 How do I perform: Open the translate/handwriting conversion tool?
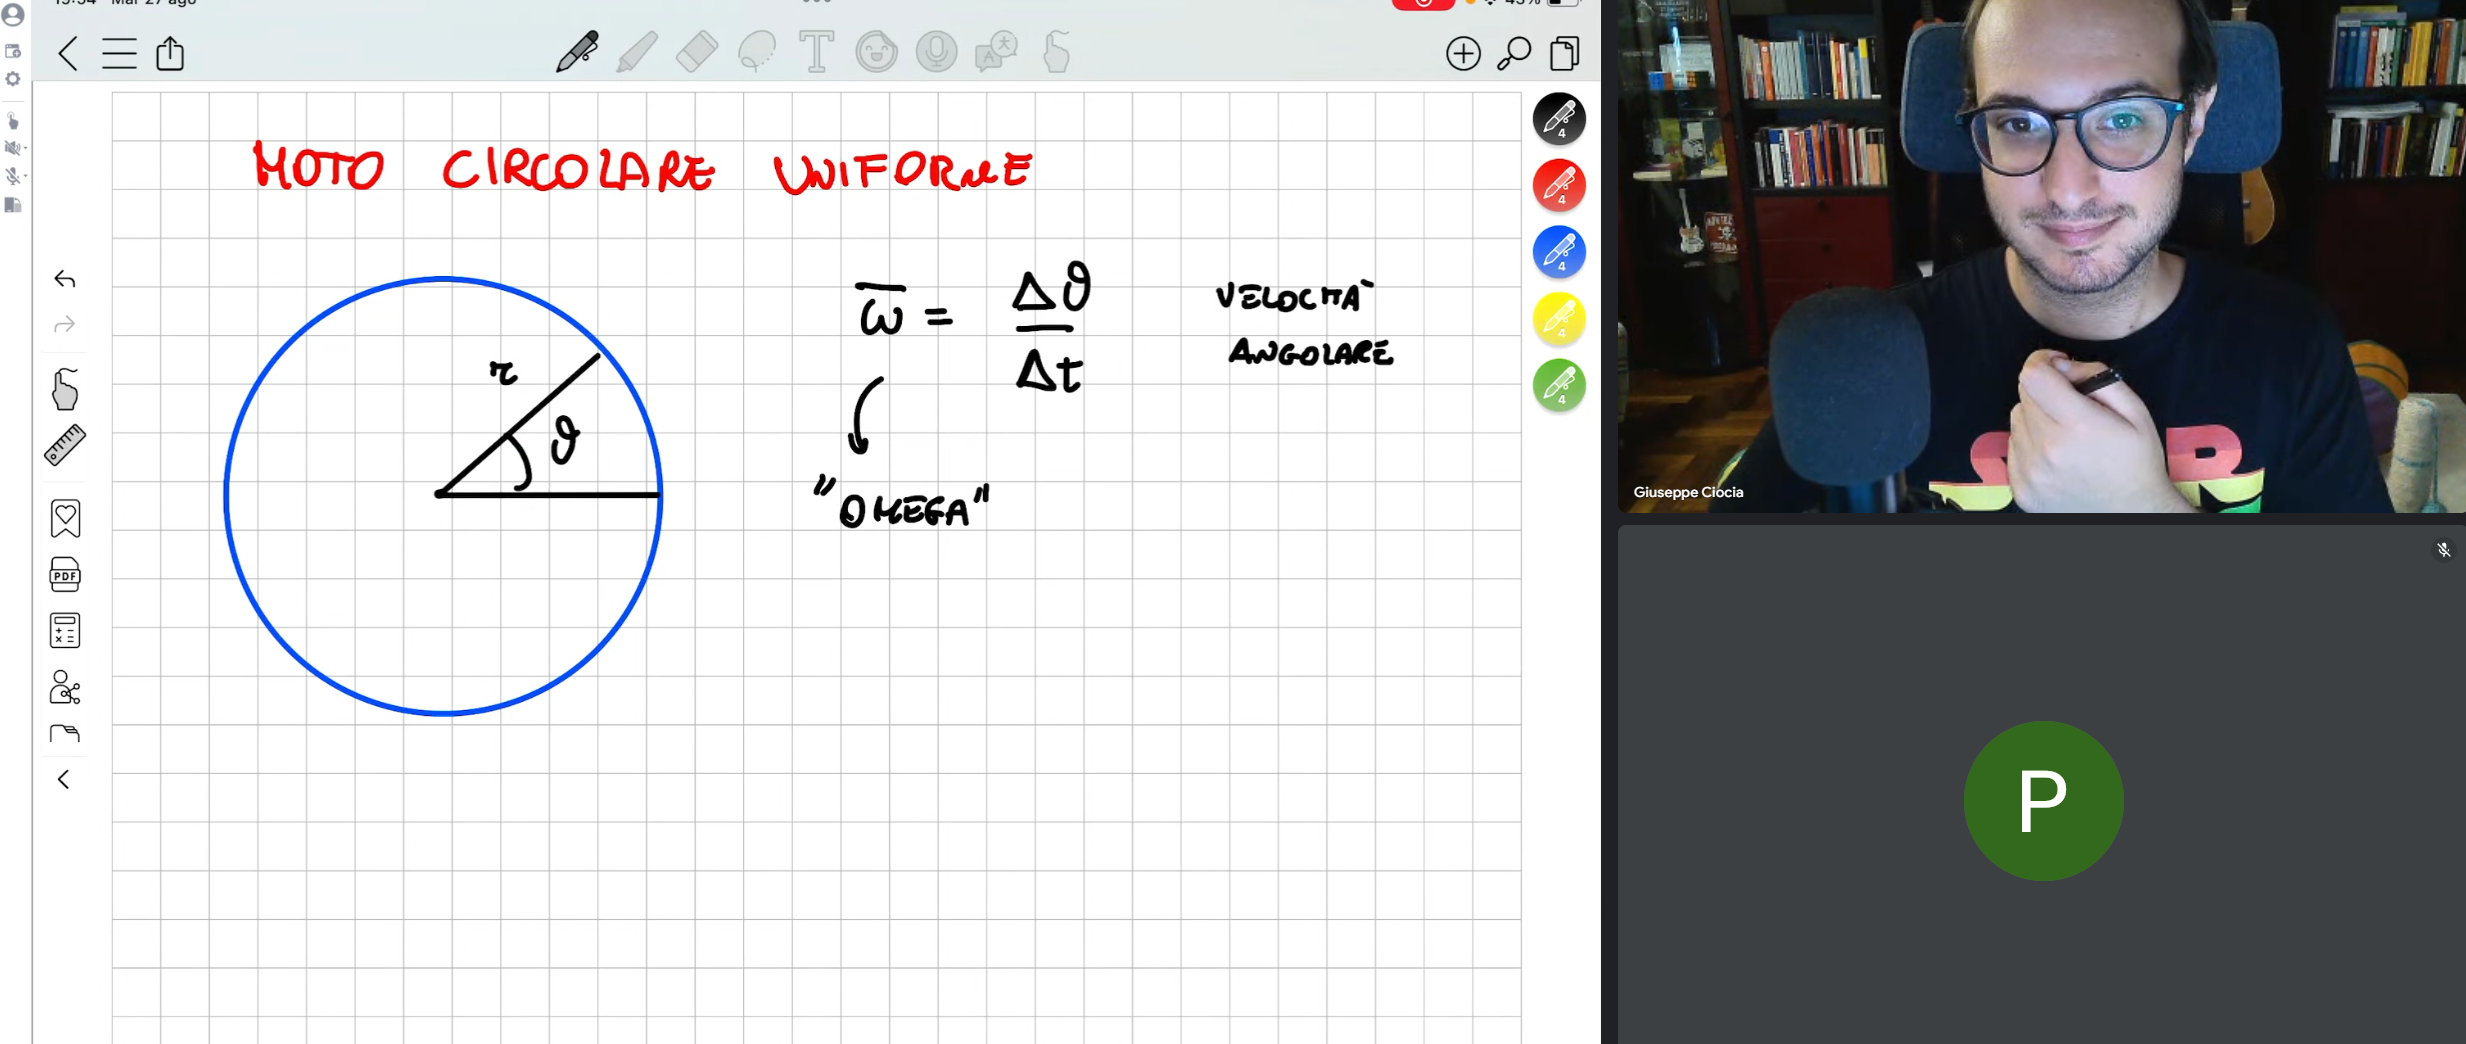996,52
